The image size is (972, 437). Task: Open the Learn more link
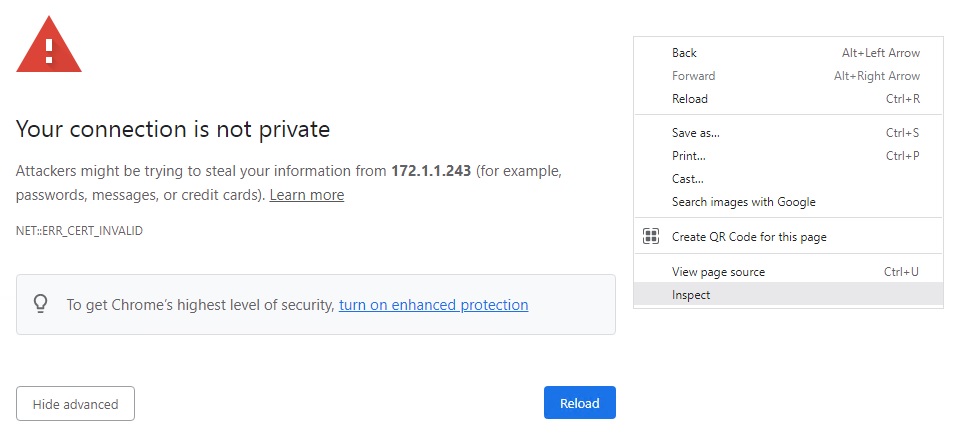[307, 195]
